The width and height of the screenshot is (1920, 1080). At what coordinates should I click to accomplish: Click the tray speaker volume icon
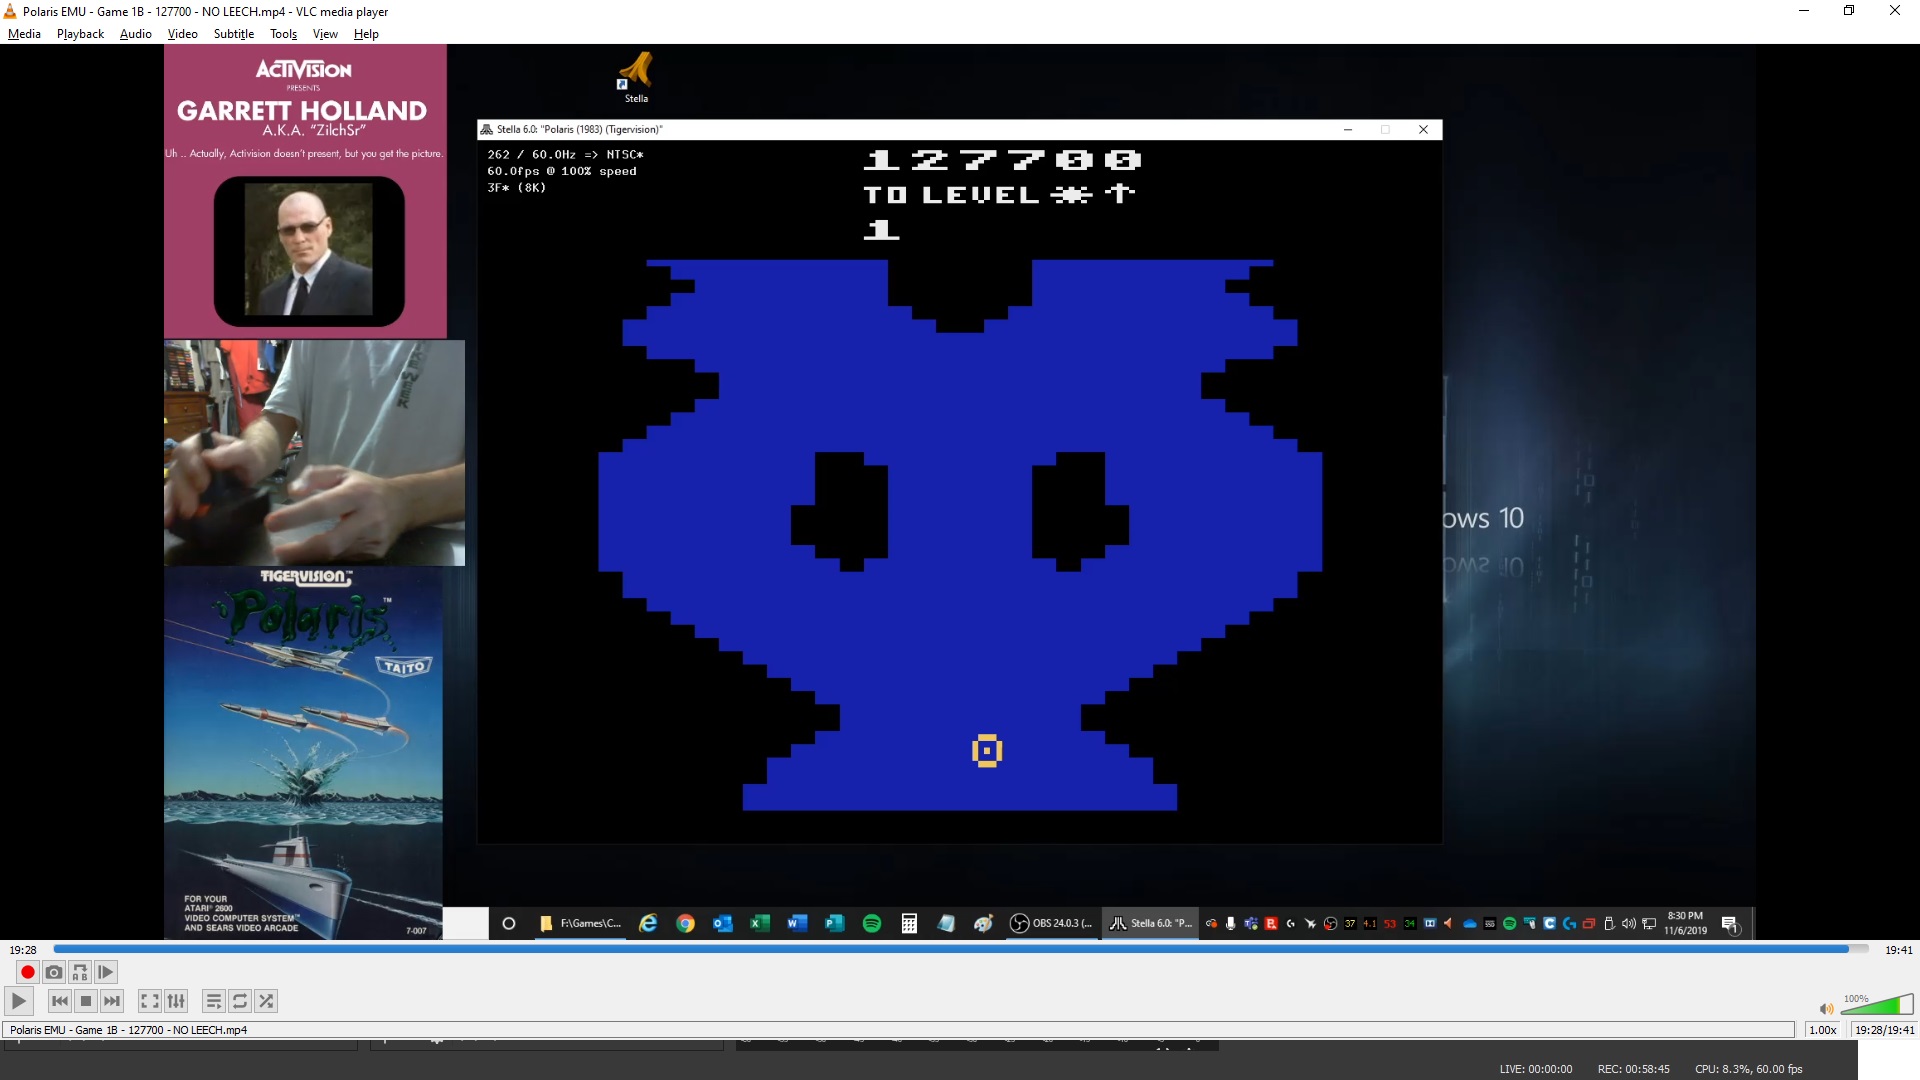pyautogui.click(x=1629, y=923)
